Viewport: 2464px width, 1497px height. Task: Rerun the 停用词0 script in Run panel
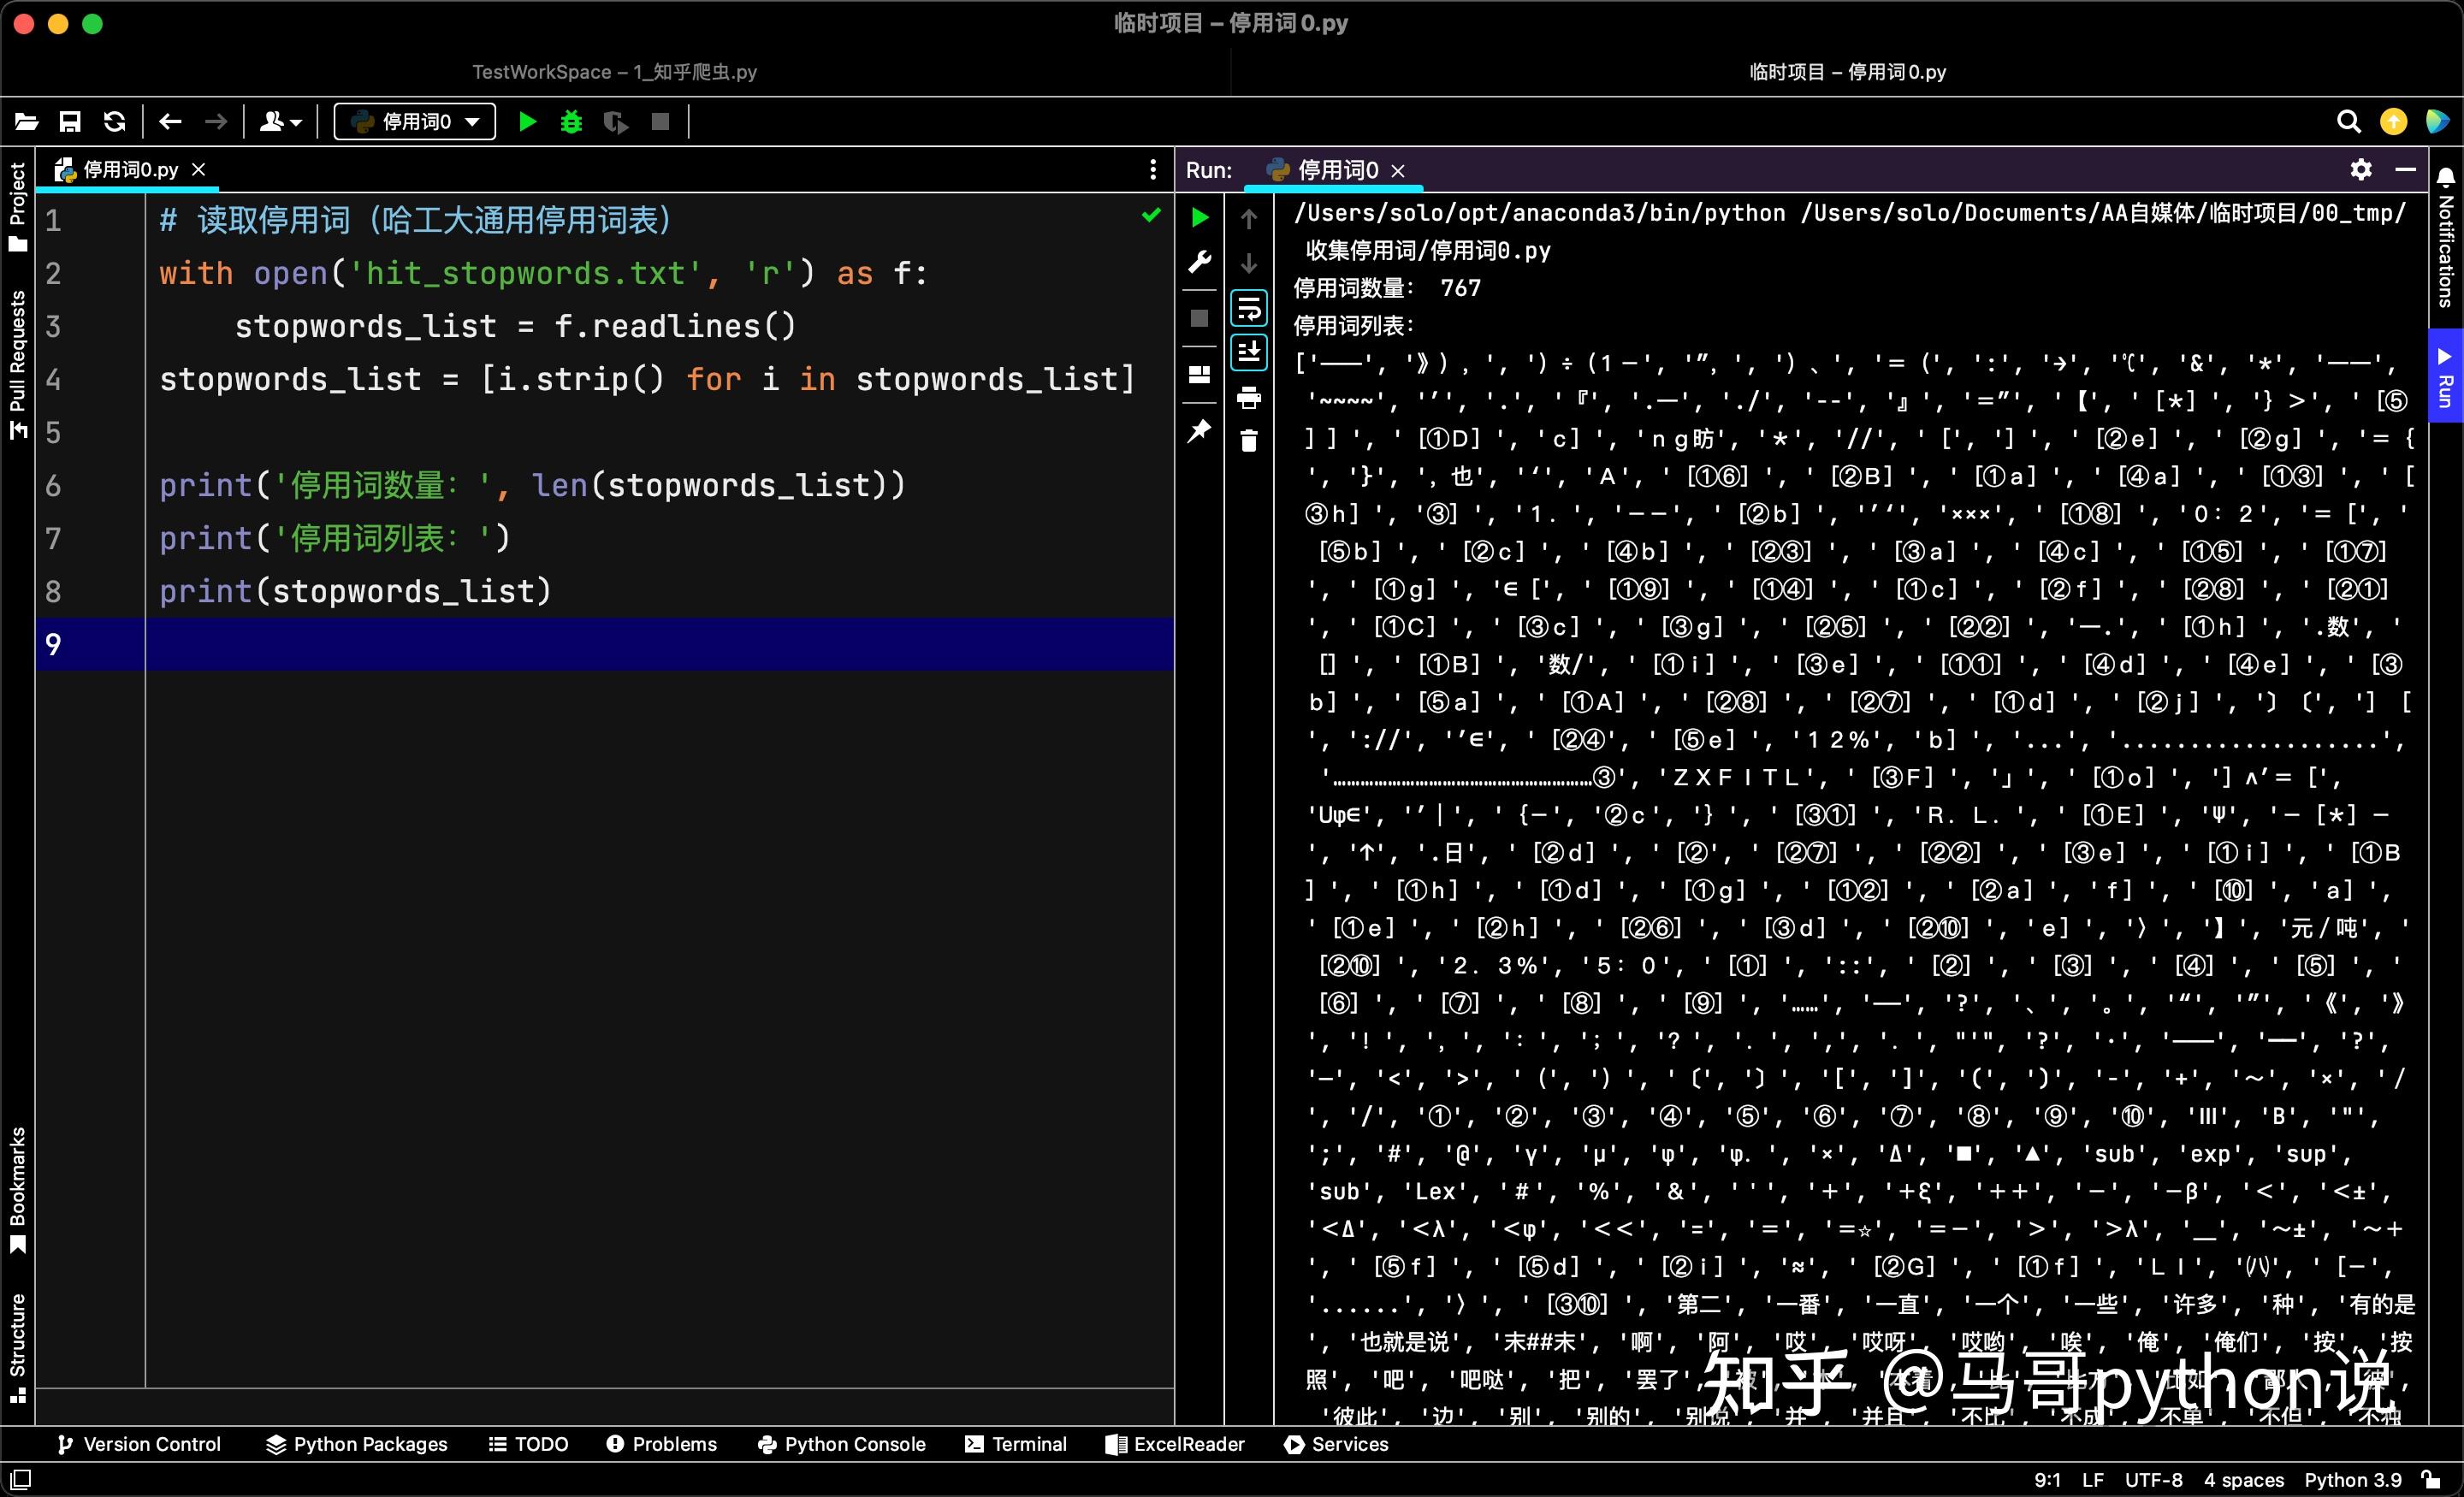click(x=1199, y=217)
